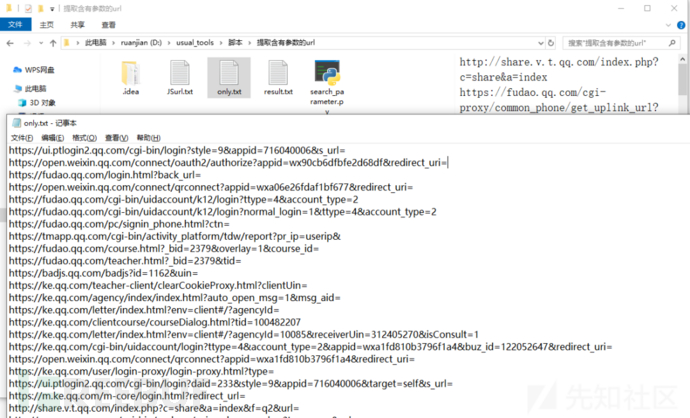Open Notepad 文件(F) menu
This screenshot has width=690, height=418.
tap(22, 138)
